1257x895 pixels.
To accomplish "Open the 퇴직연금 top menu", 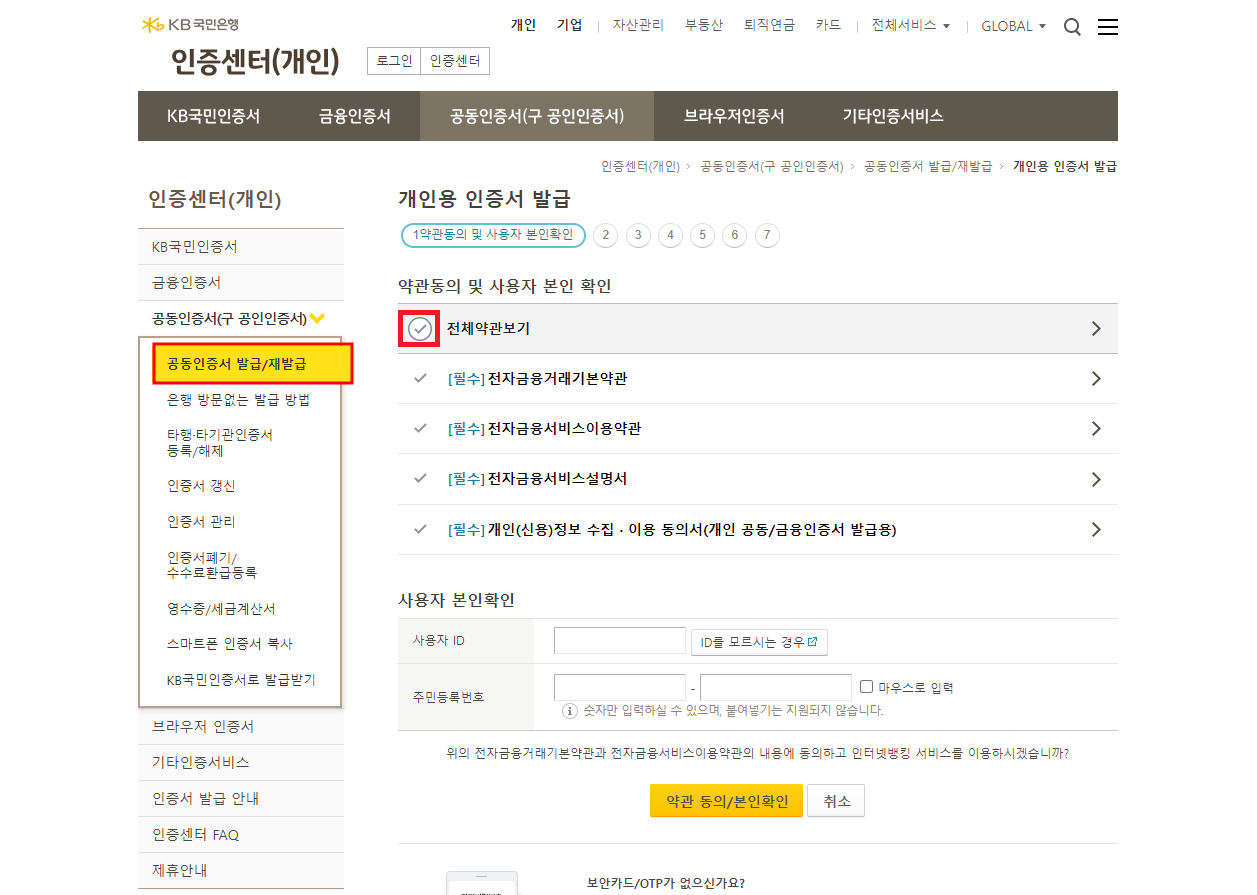I will [769, 25].
